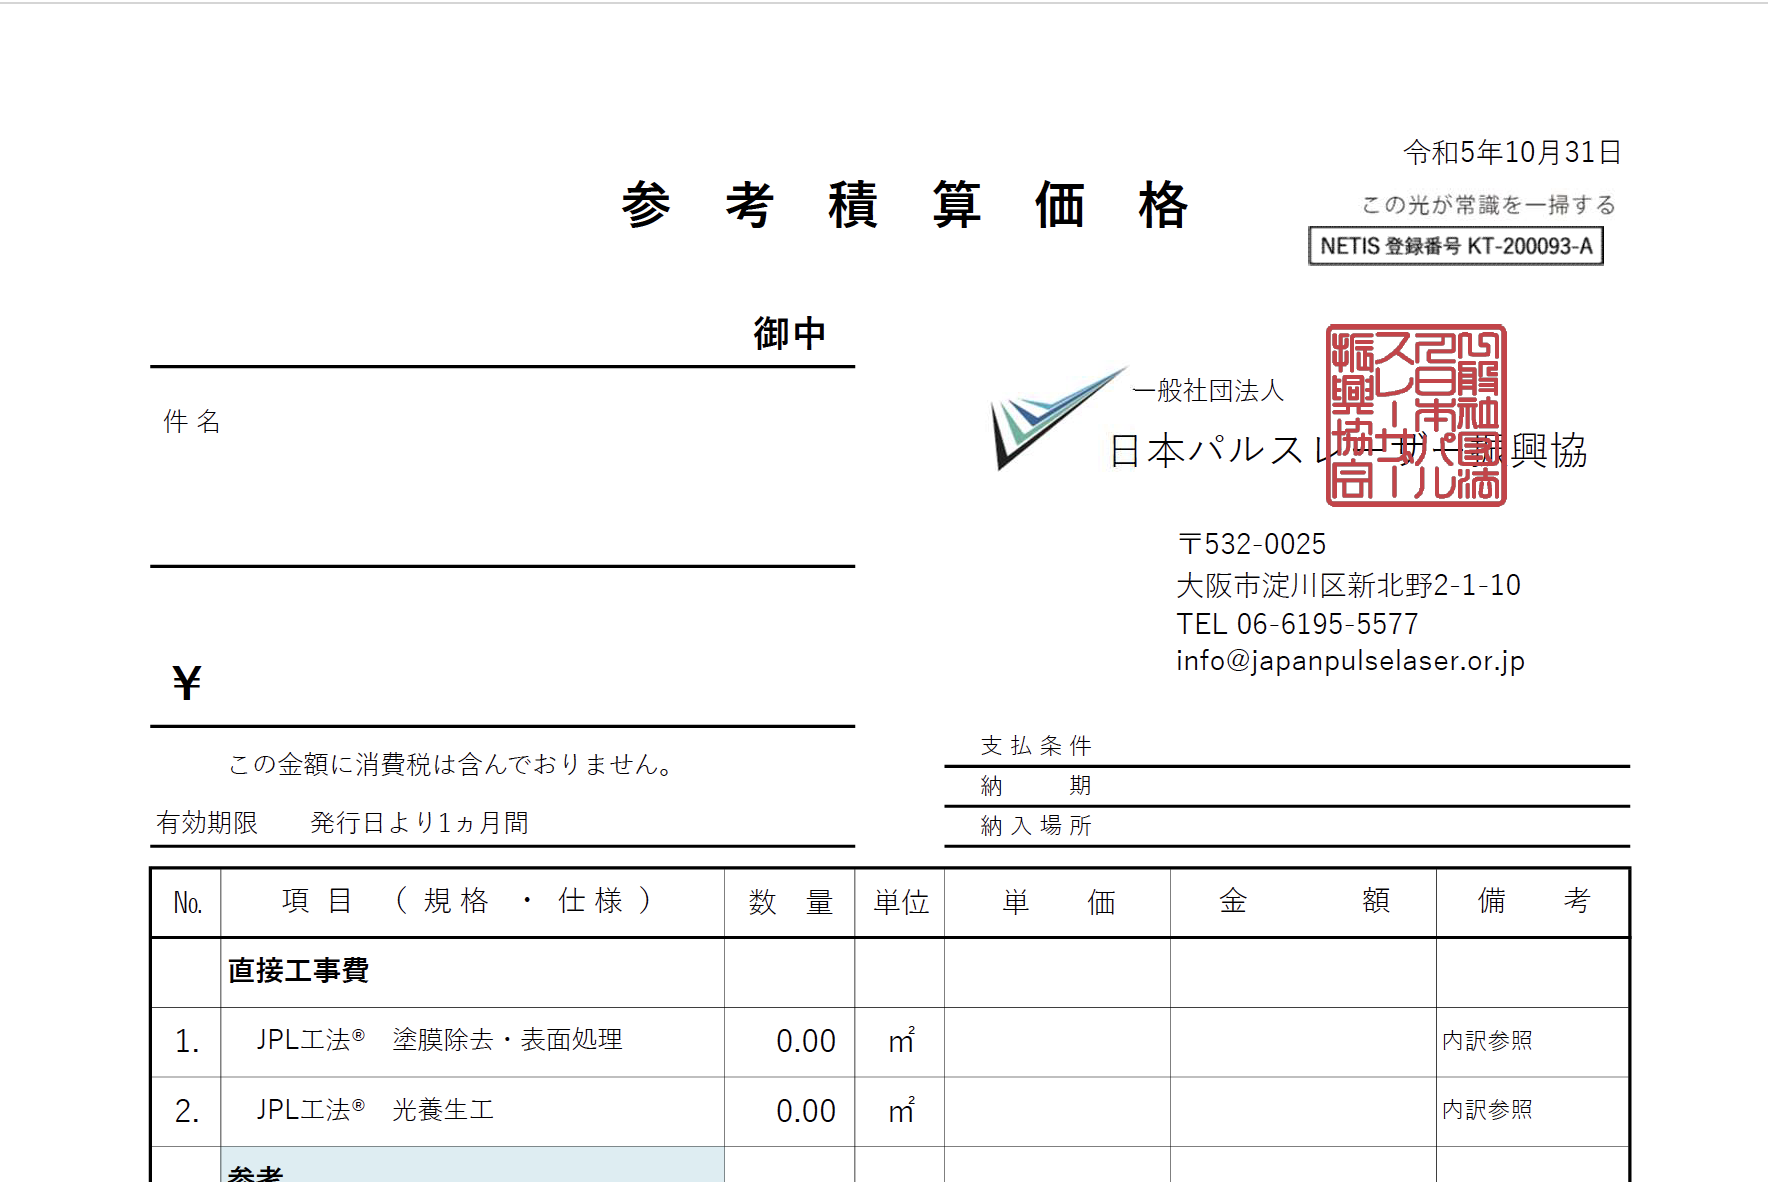The image size is (1768, 1182).
Task: Open the info@japanpulselaser.or.jp email address
Action: coord(1350,661)
